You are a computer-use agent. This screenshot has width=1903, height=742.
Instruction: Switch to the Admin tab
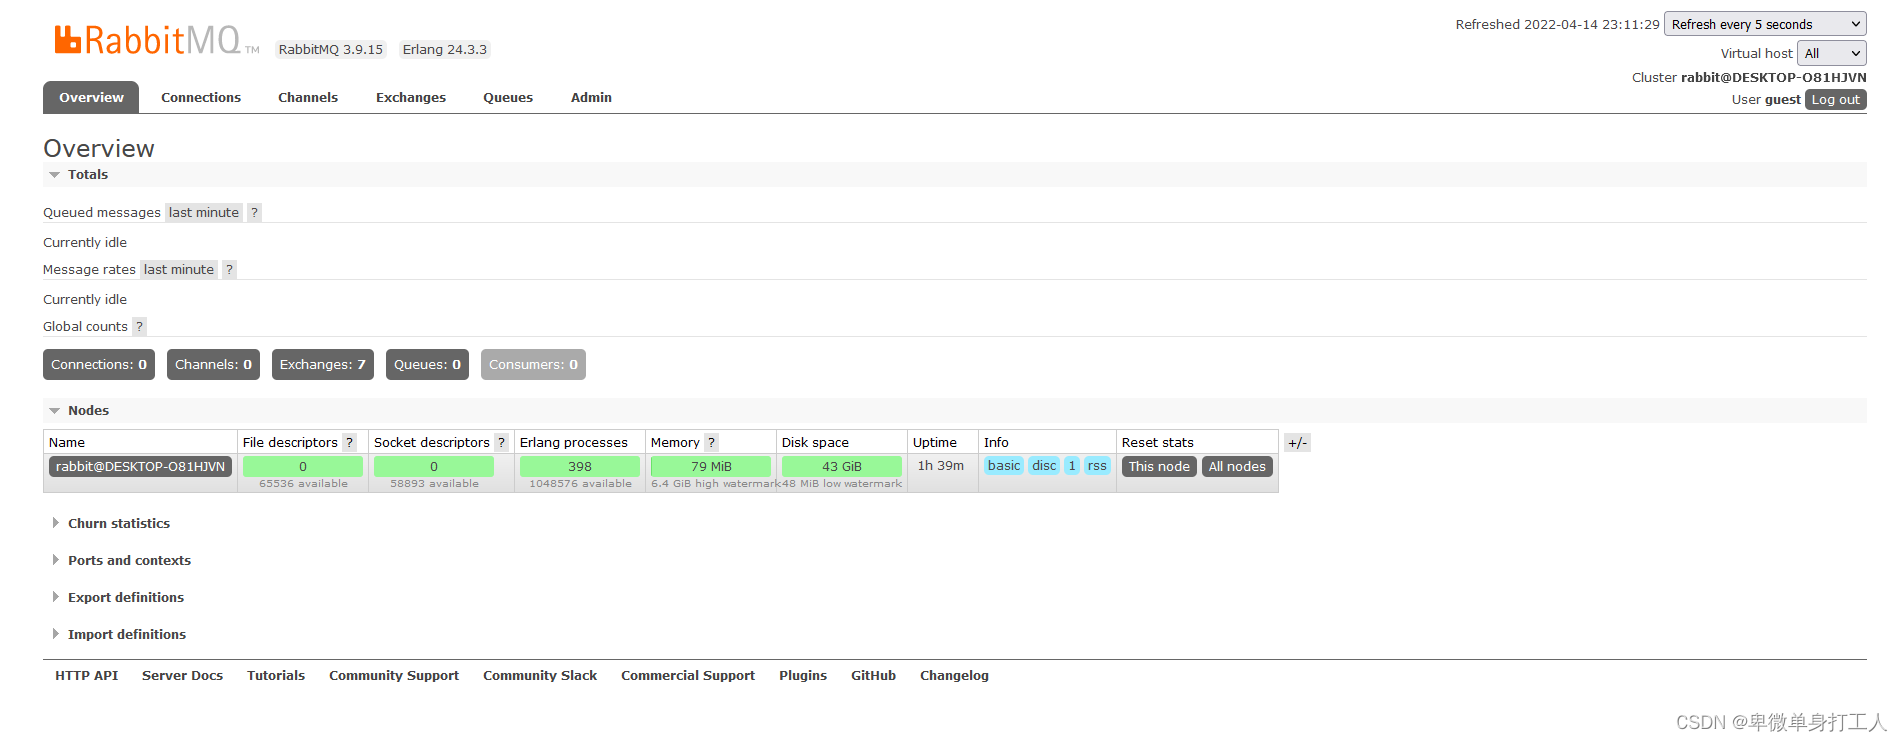(x=591, y=97)
